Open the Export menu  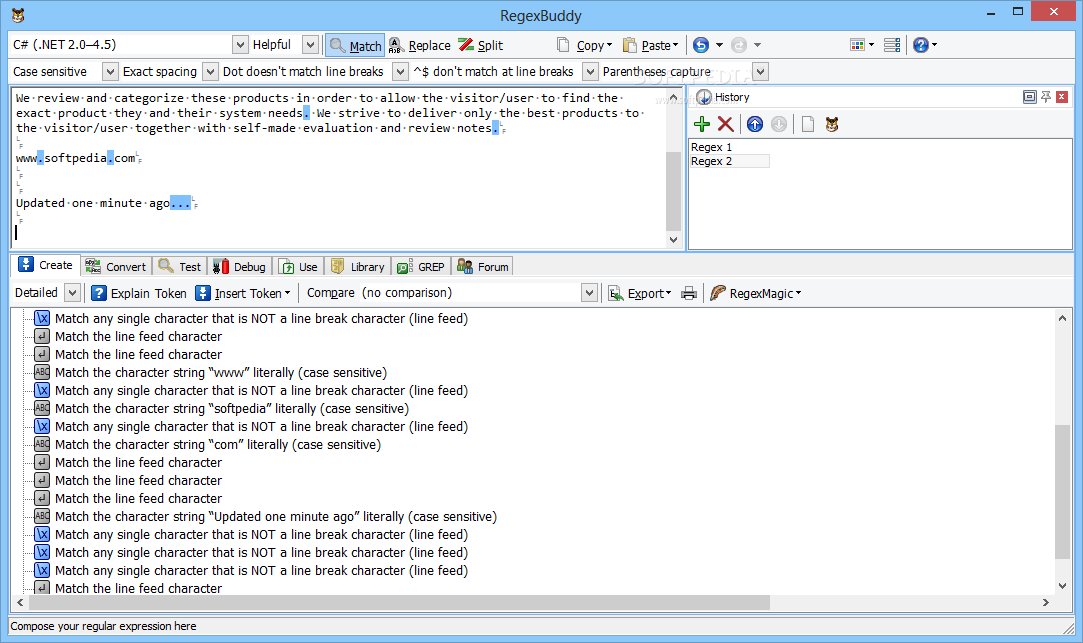[640, 294]
